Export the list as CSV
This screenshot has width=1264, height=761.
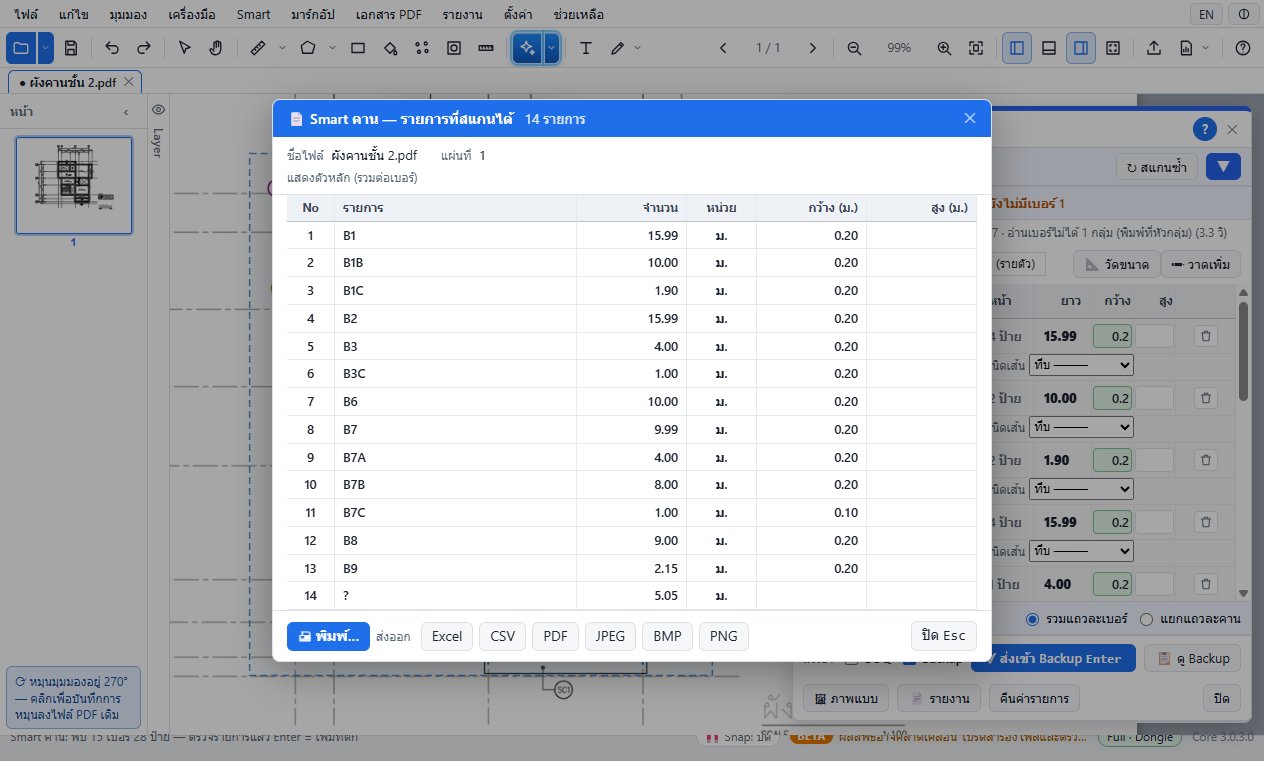[x=503, y=637]
